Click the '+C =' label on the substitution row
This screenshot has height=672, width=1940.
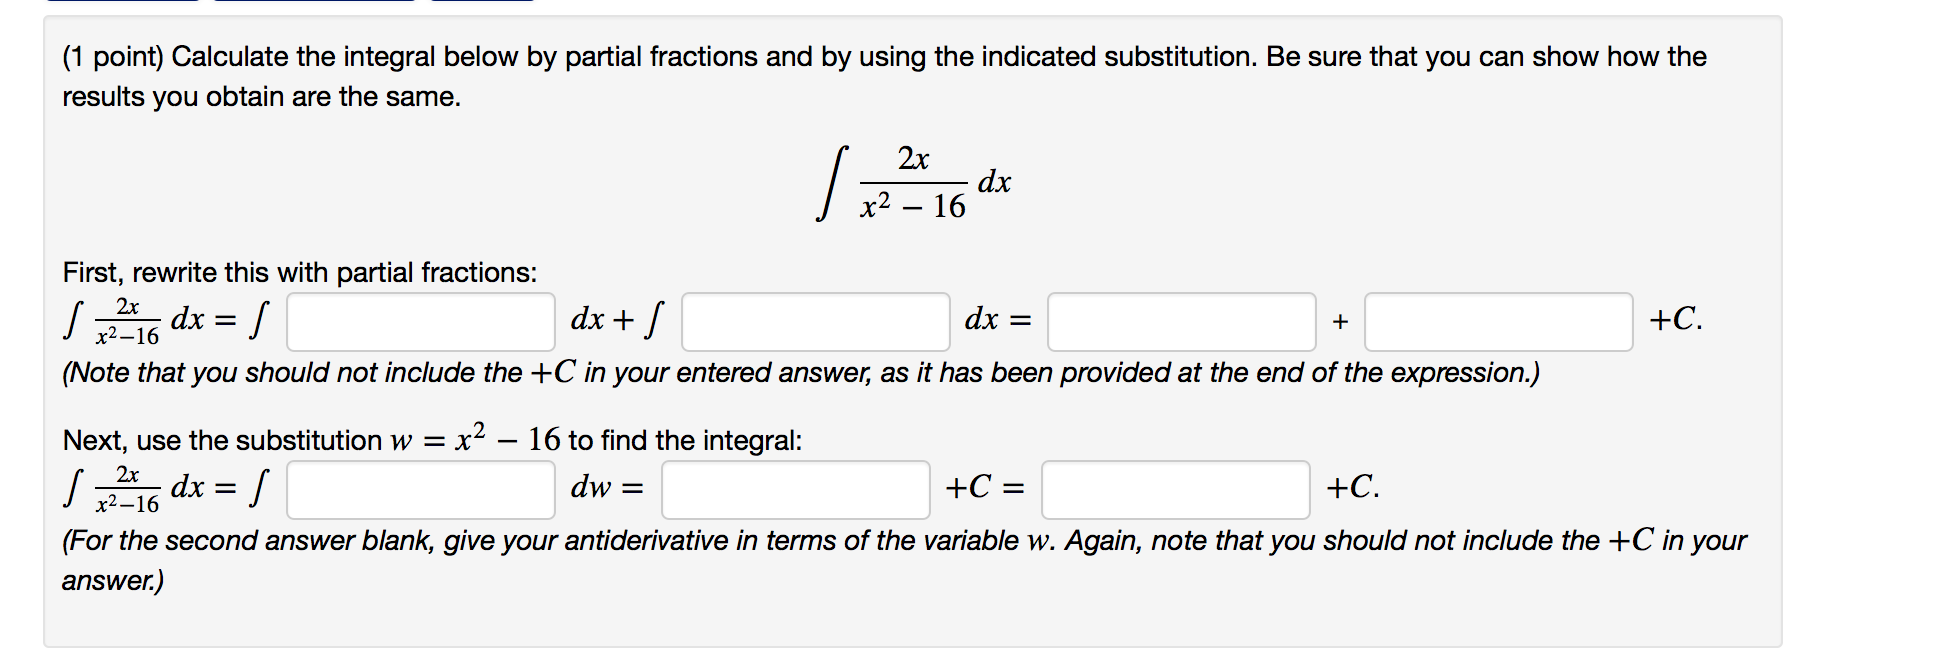click(985, 487)
